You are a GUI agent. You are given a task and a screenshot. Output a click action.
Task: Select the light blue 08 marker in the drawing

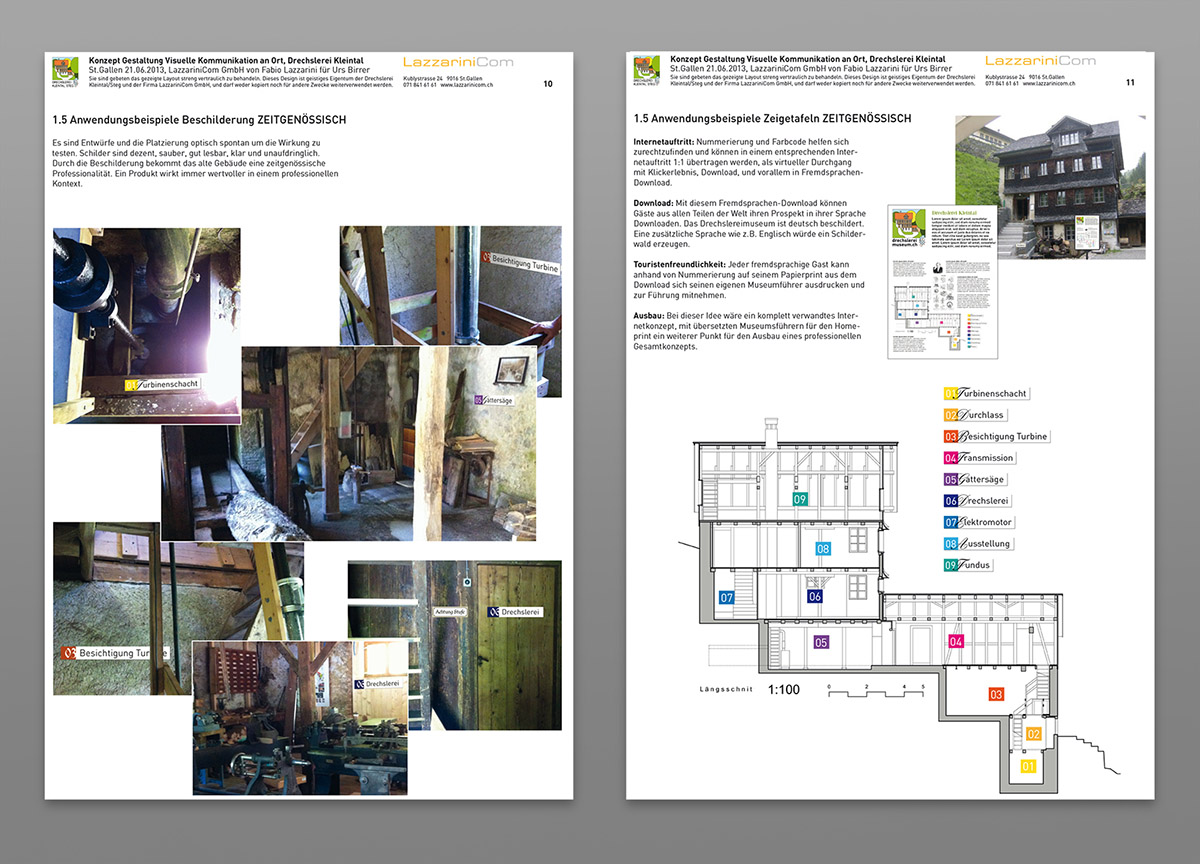pyautogui.click(x=823, y=548)
